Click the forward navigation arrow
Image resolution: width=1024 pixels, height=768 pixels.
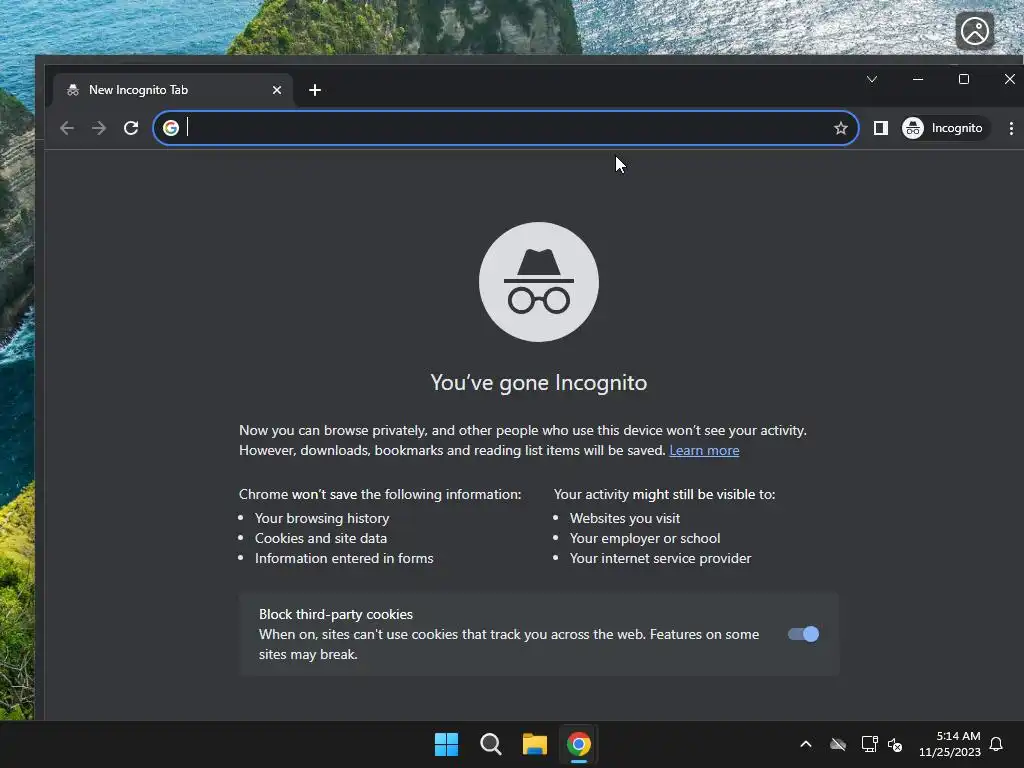tap(99, 128)
